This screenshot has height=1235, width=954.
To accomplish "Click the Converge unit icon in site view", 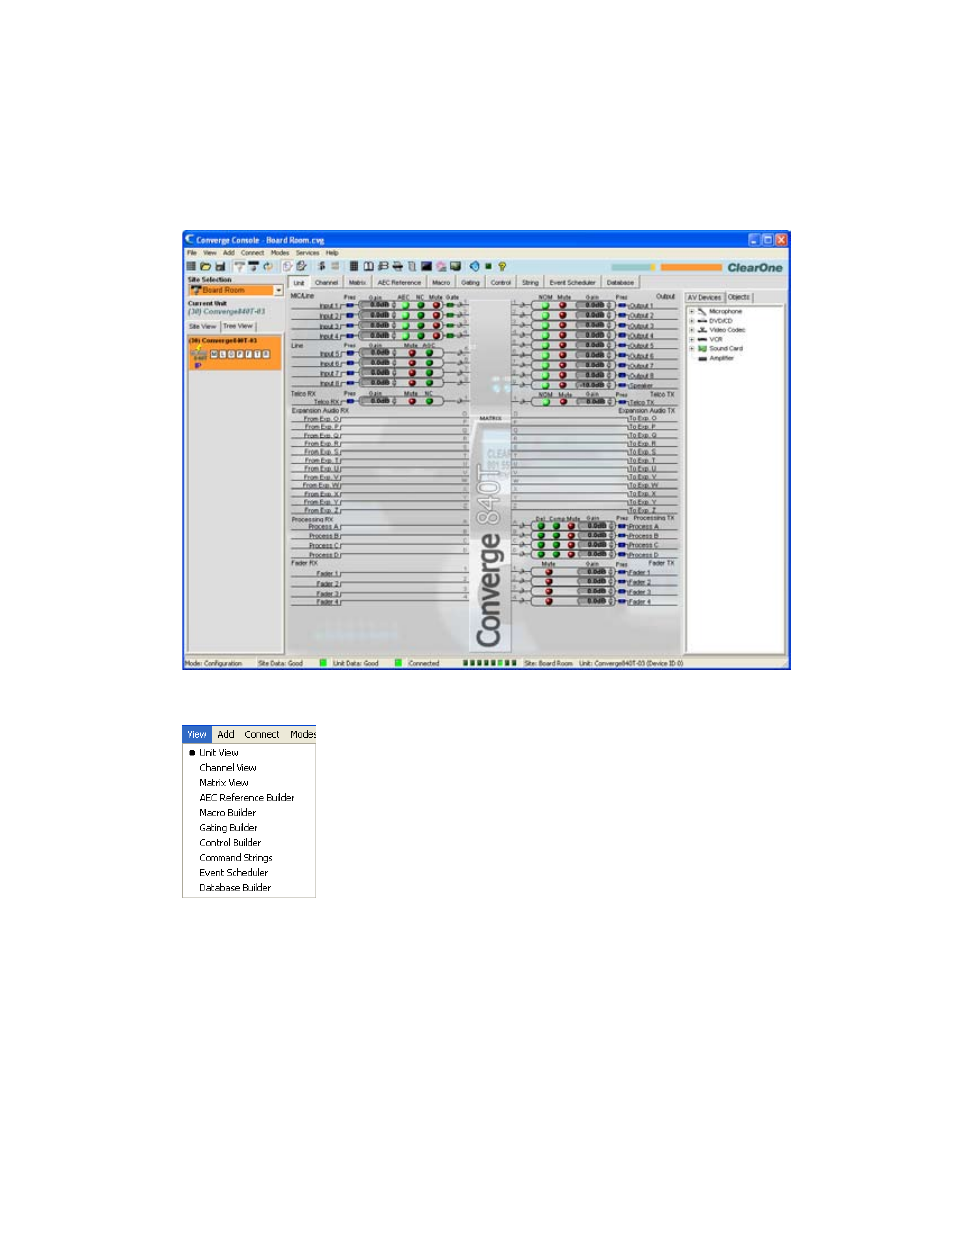I will (x=199, y=354).
